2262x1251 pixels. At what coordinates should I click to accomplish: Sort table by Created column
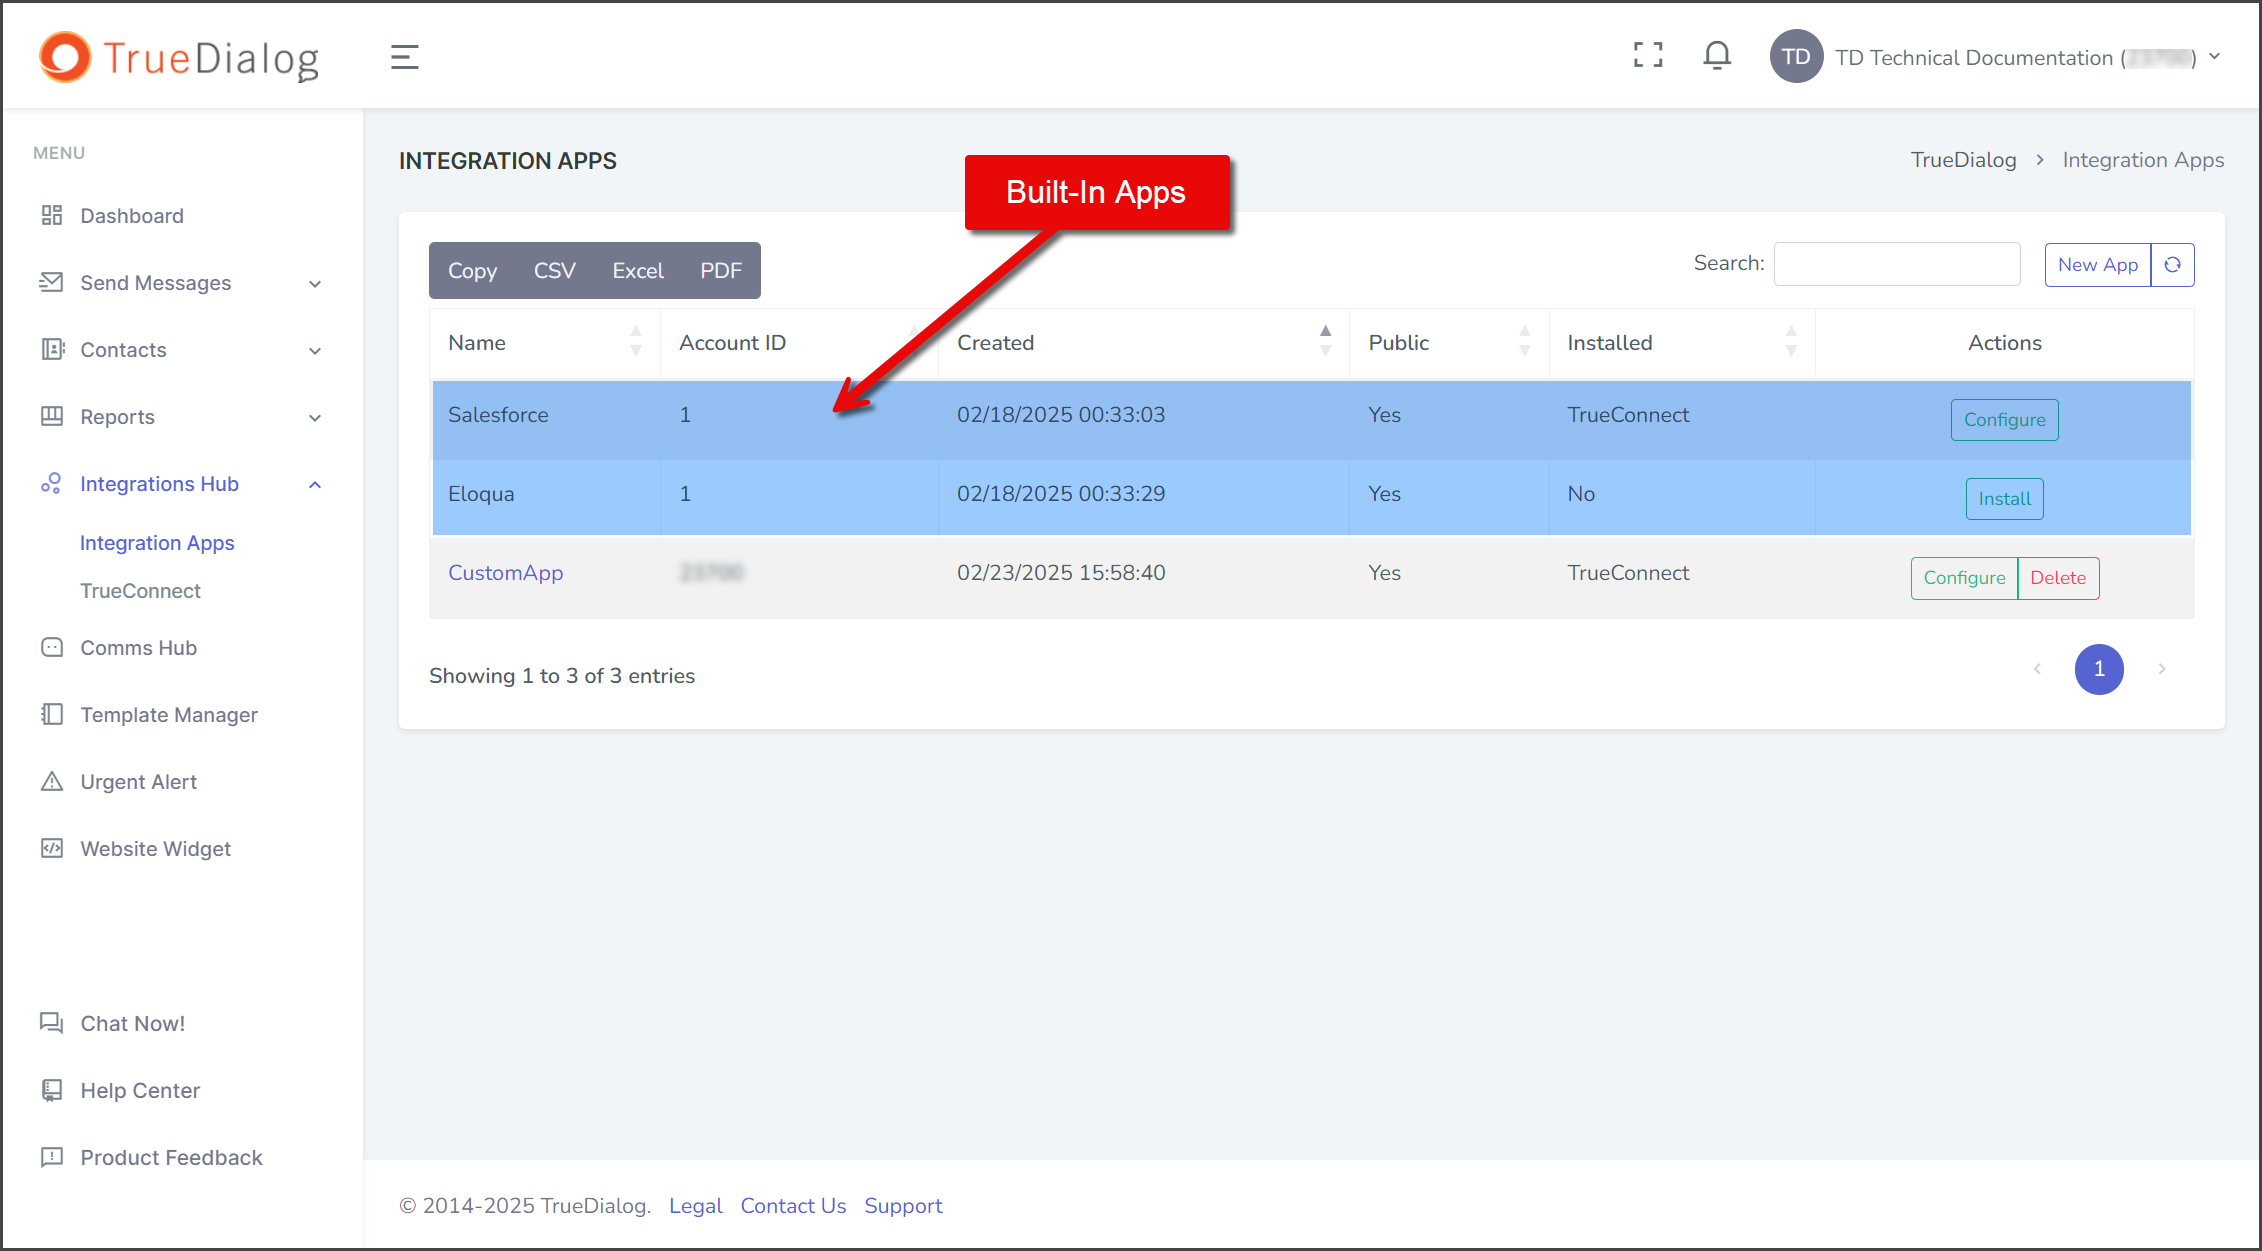coord(1144,343)
